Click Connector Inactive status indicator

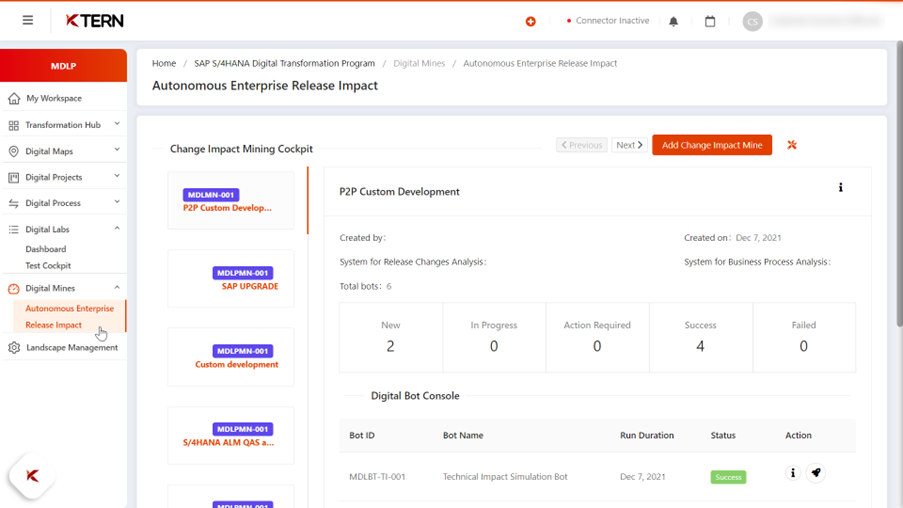click(608, 21)
